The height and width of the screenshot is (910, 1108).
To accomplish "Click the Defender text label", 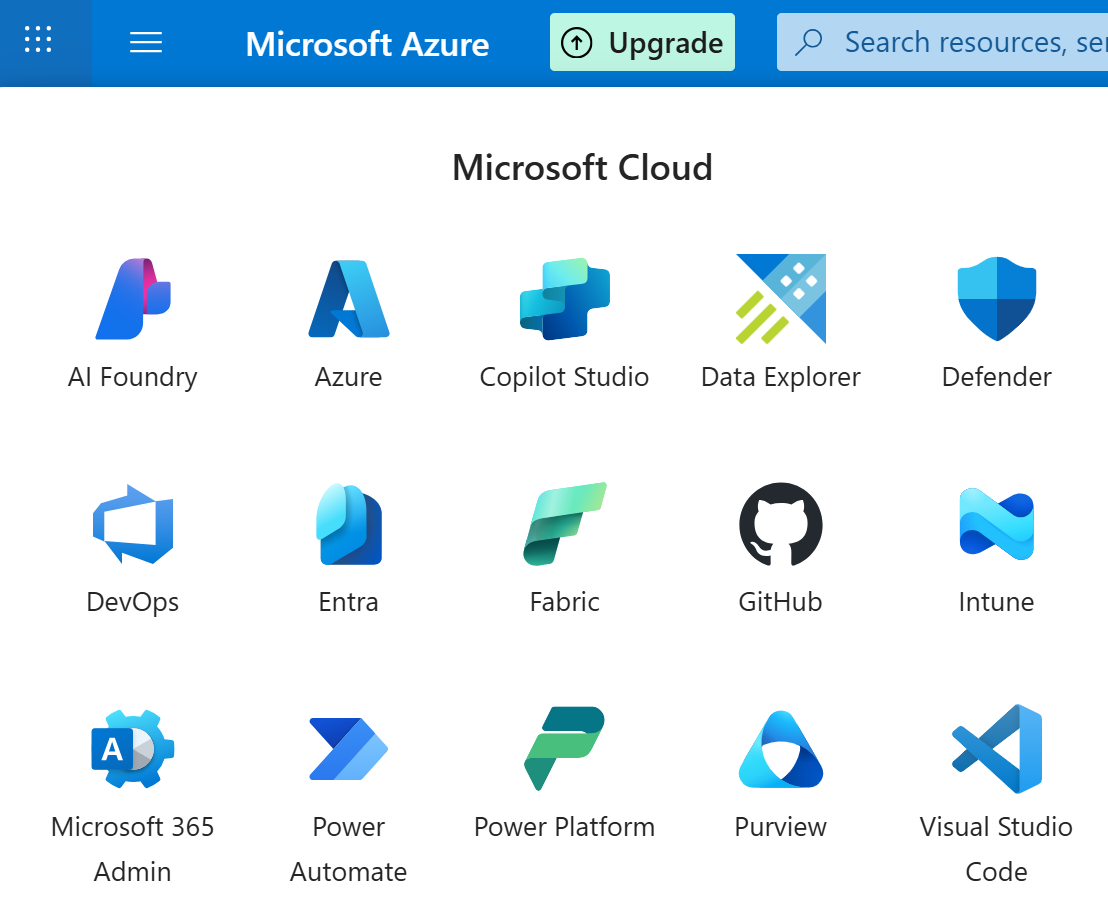I will (x=996, y=377).
